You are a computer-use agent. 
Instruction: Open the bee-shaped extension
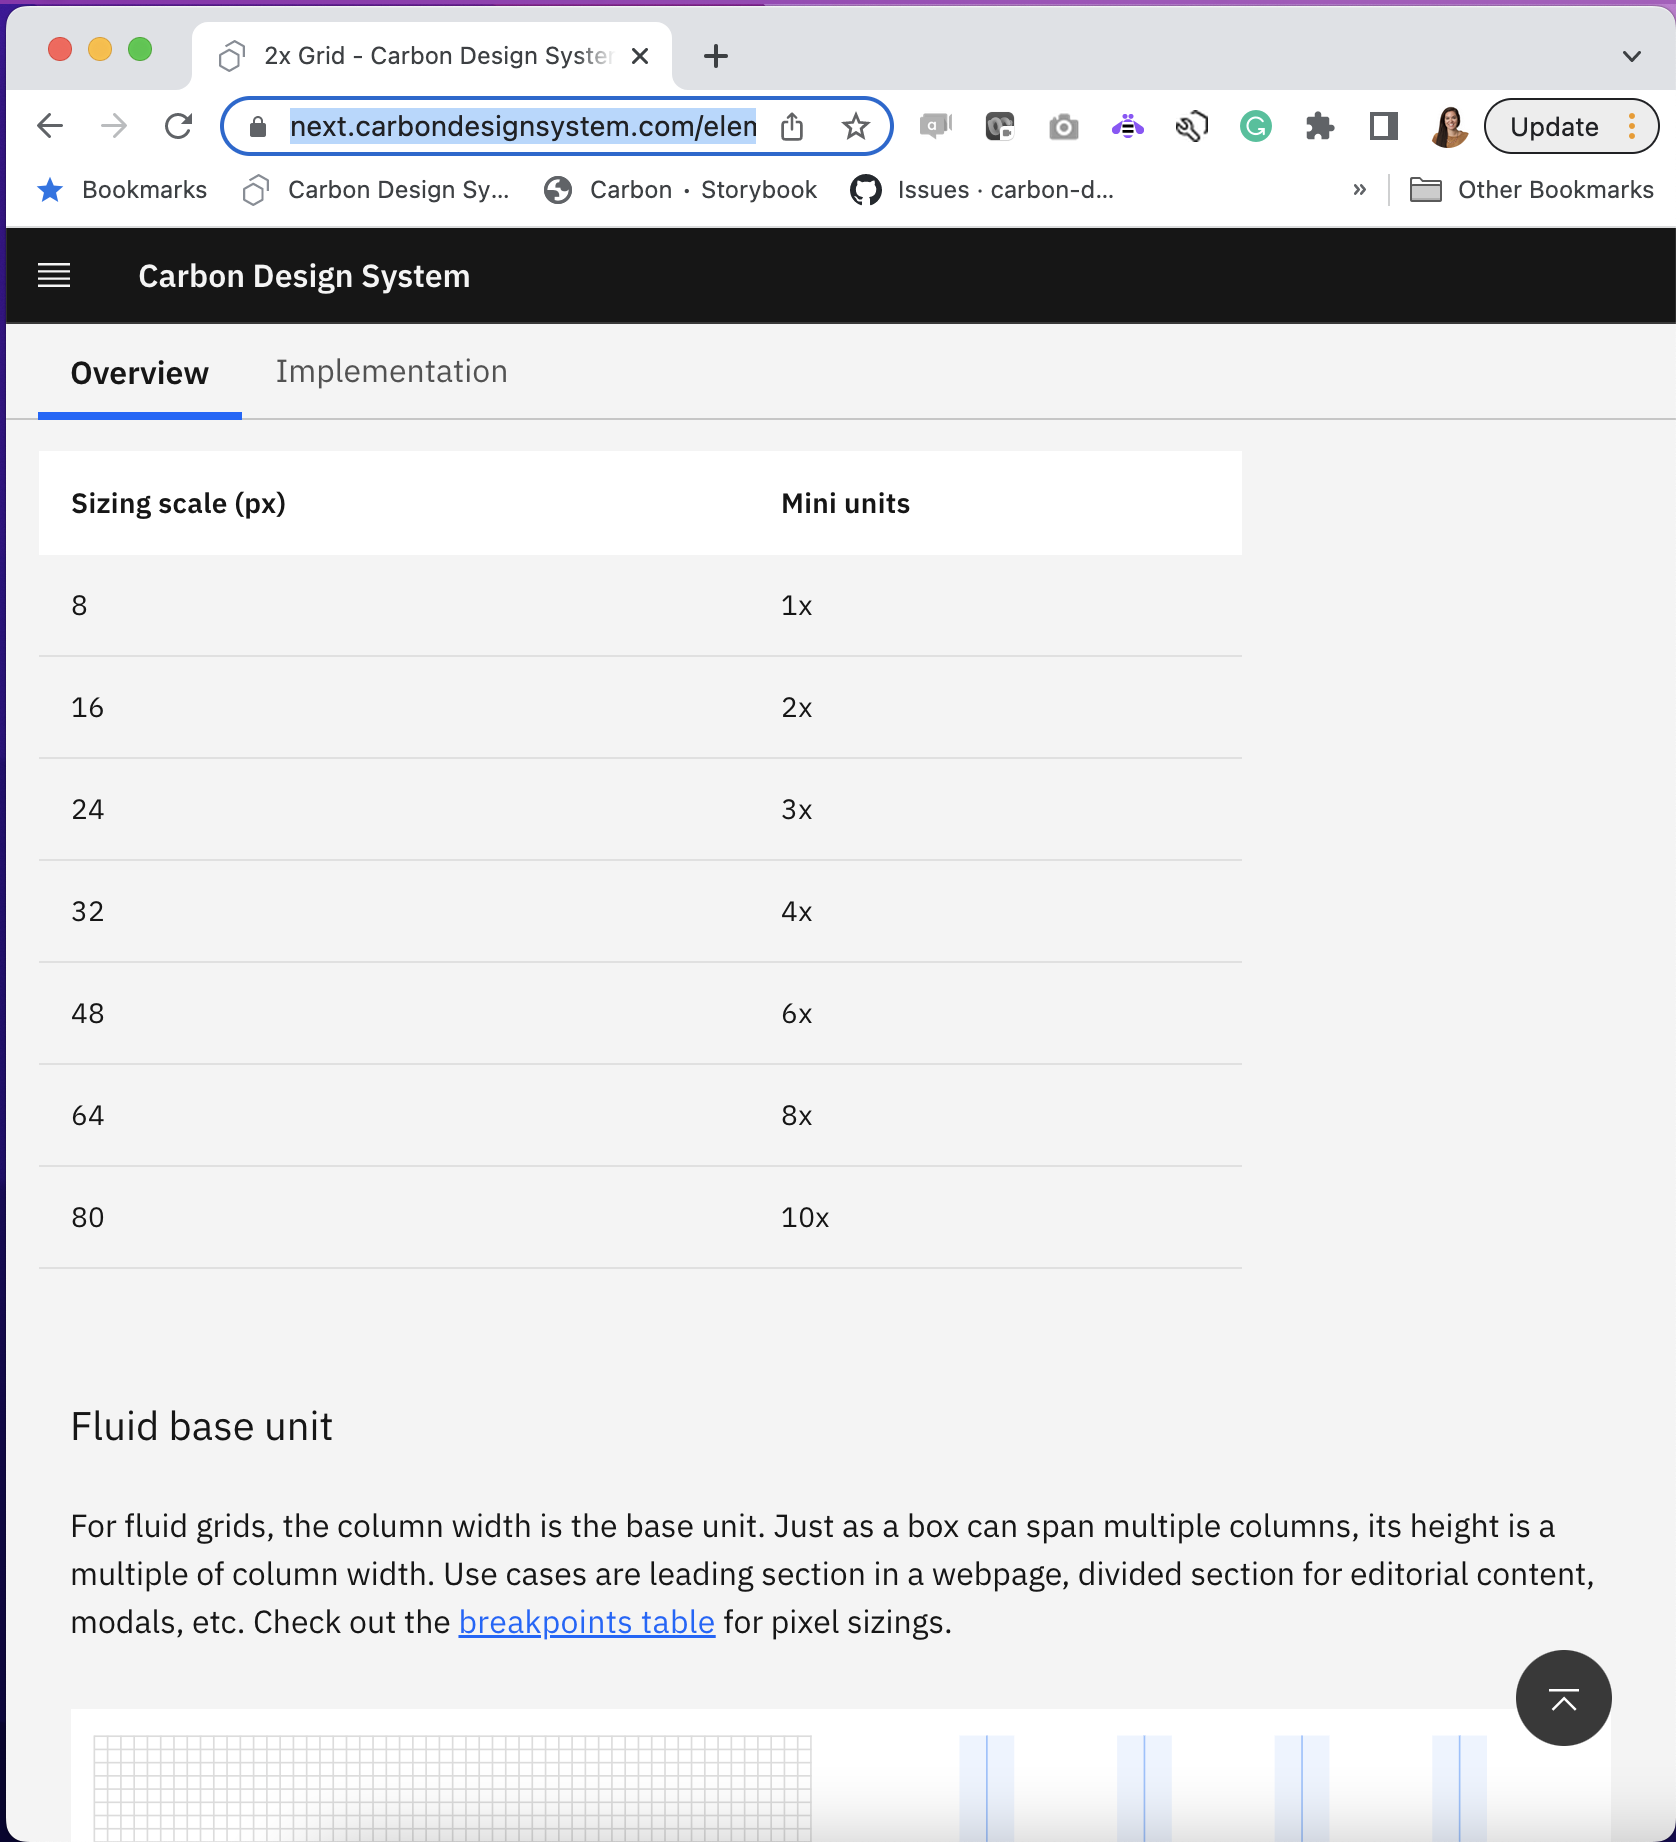[1127, 126]
